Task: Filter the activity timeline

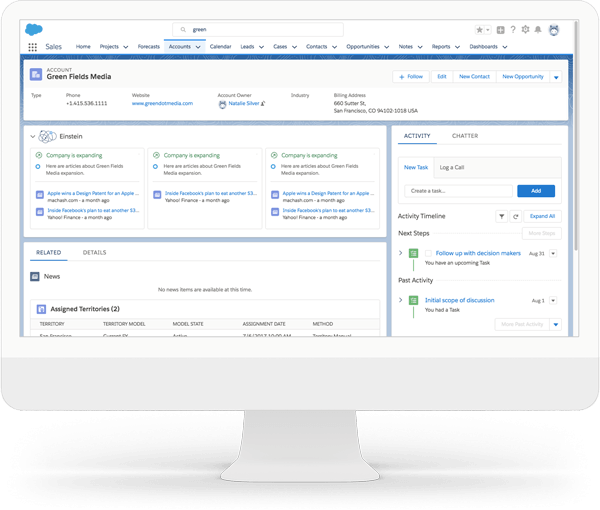Action: [x=501, y=217]
